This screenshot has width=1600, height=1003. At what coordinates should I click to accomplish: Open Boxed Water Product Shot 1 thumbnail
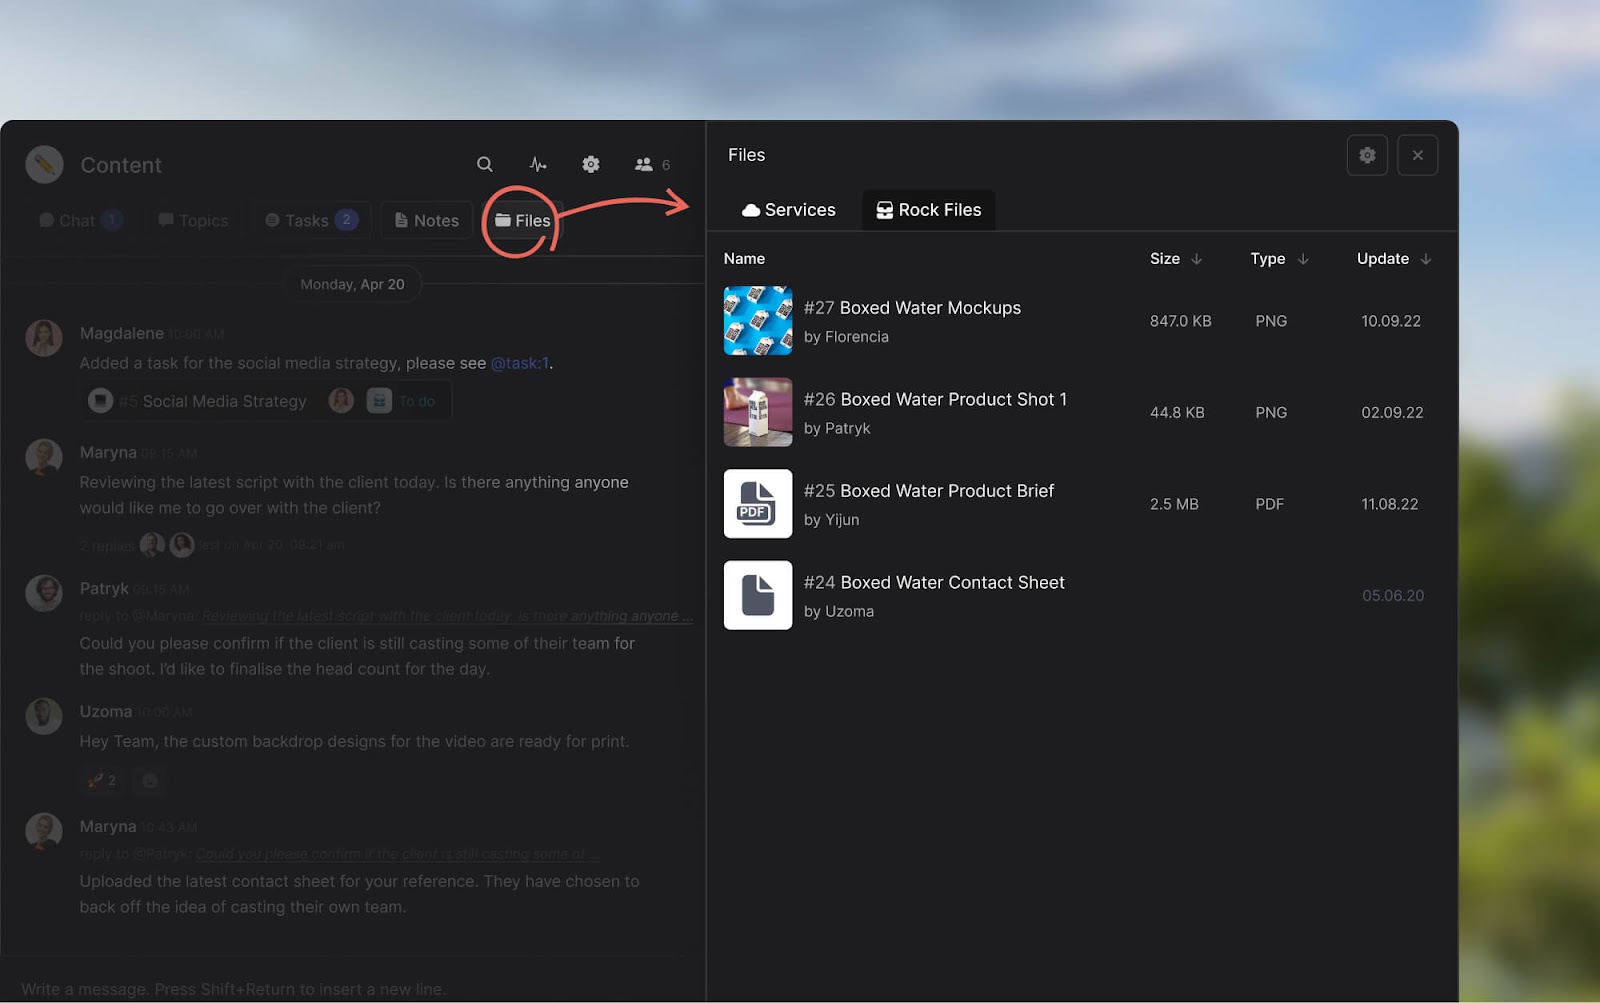click(758, 412)
